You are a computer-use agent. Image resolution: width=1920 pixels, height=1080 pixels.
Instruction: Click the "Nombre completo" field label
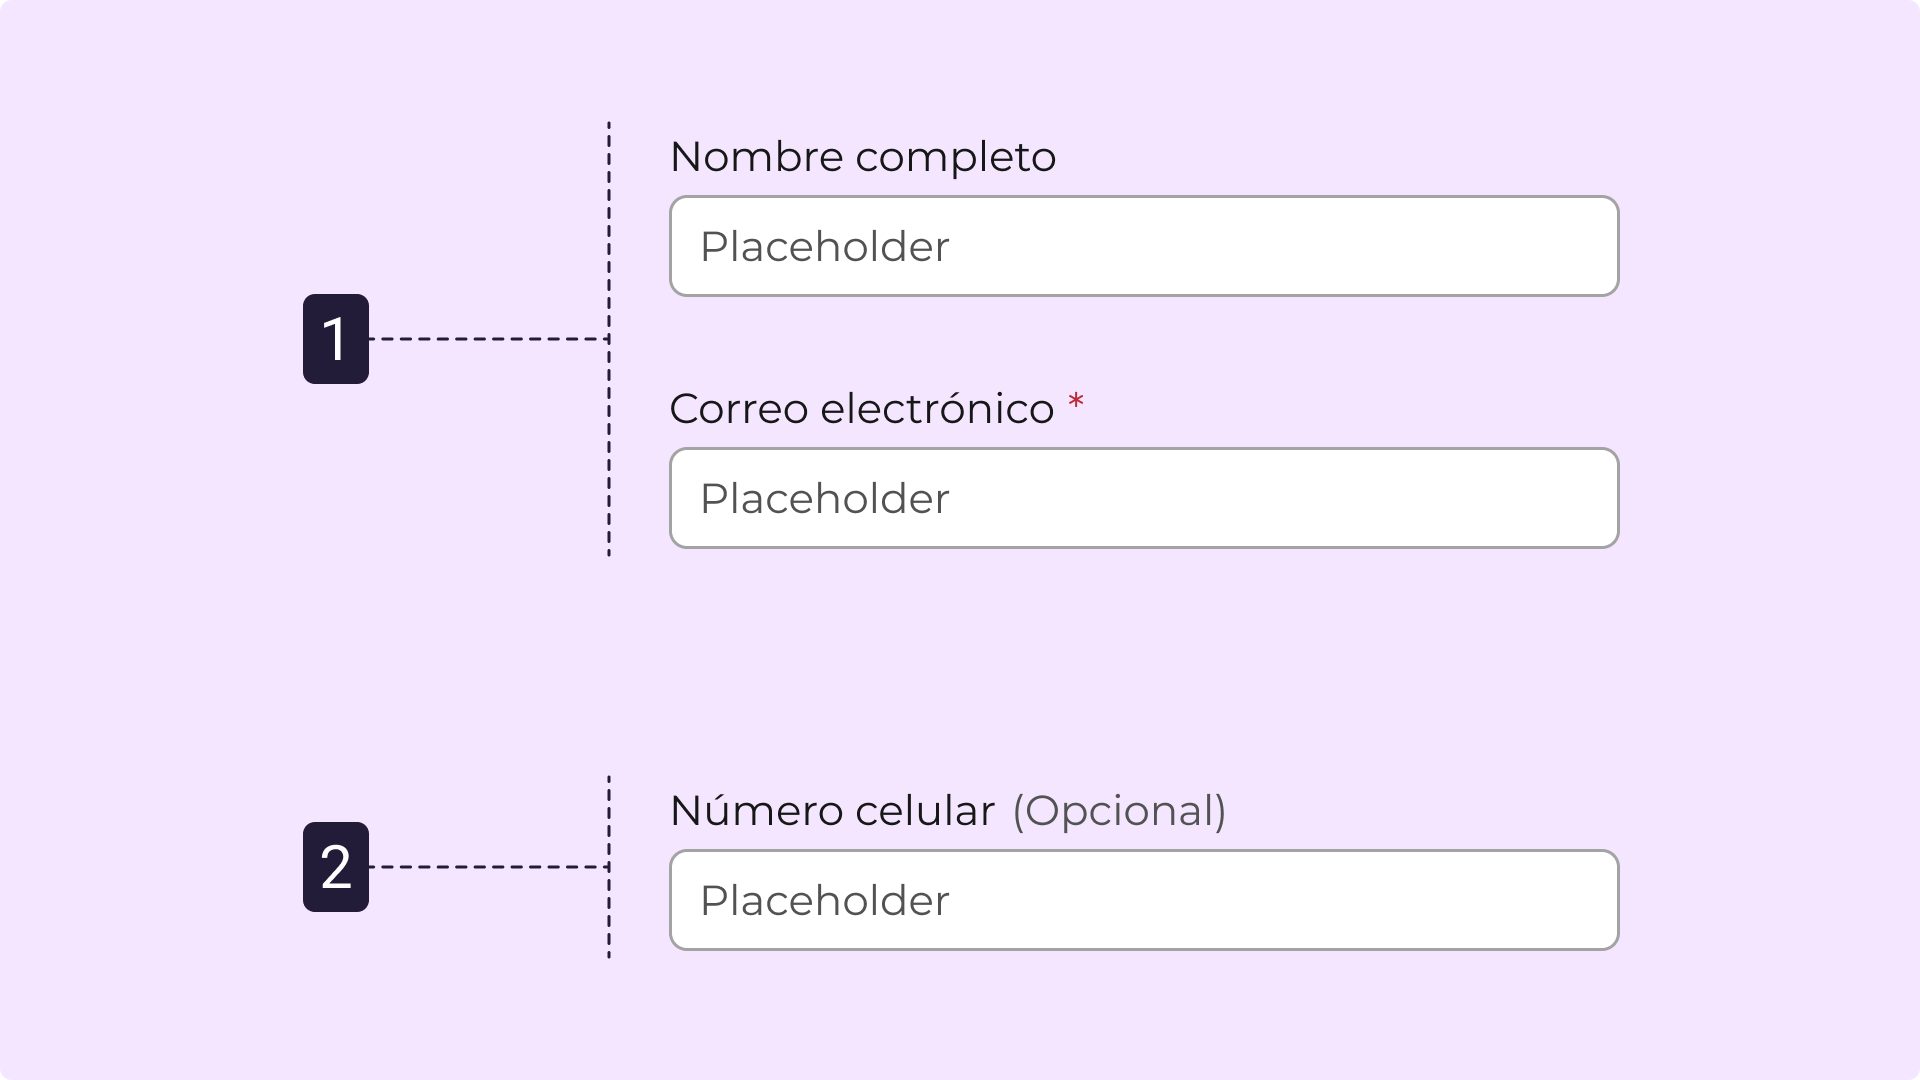(862, 157)
